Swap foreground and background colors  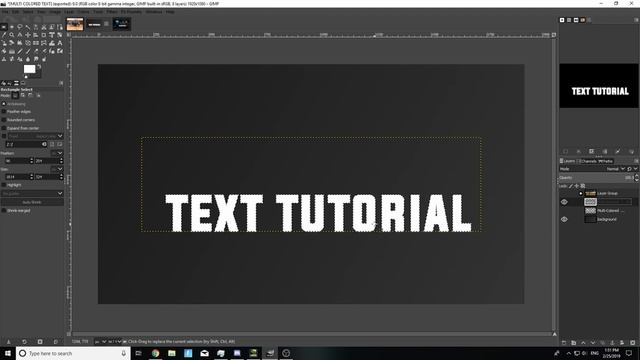39,66
